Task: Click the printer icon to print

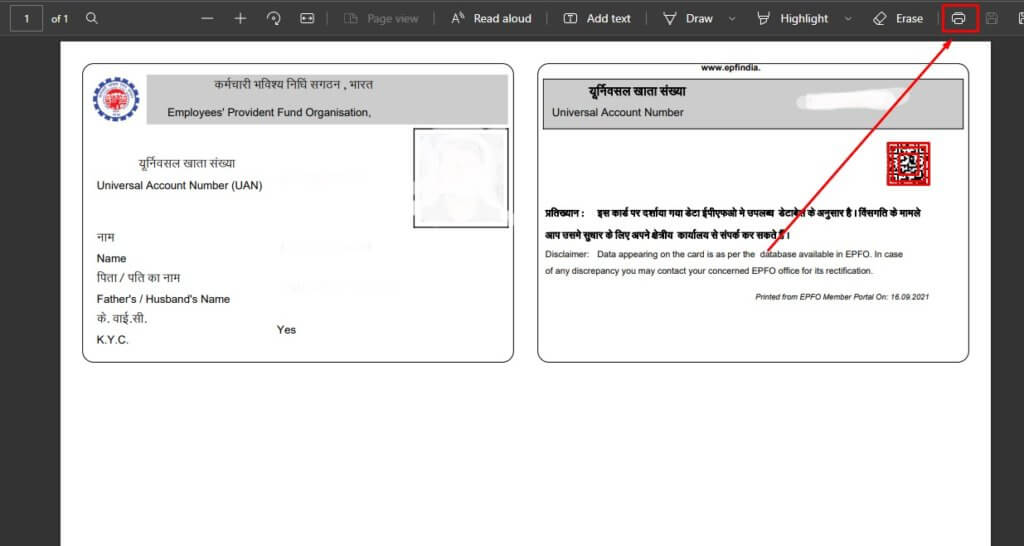Action: (x=958, y=18)
